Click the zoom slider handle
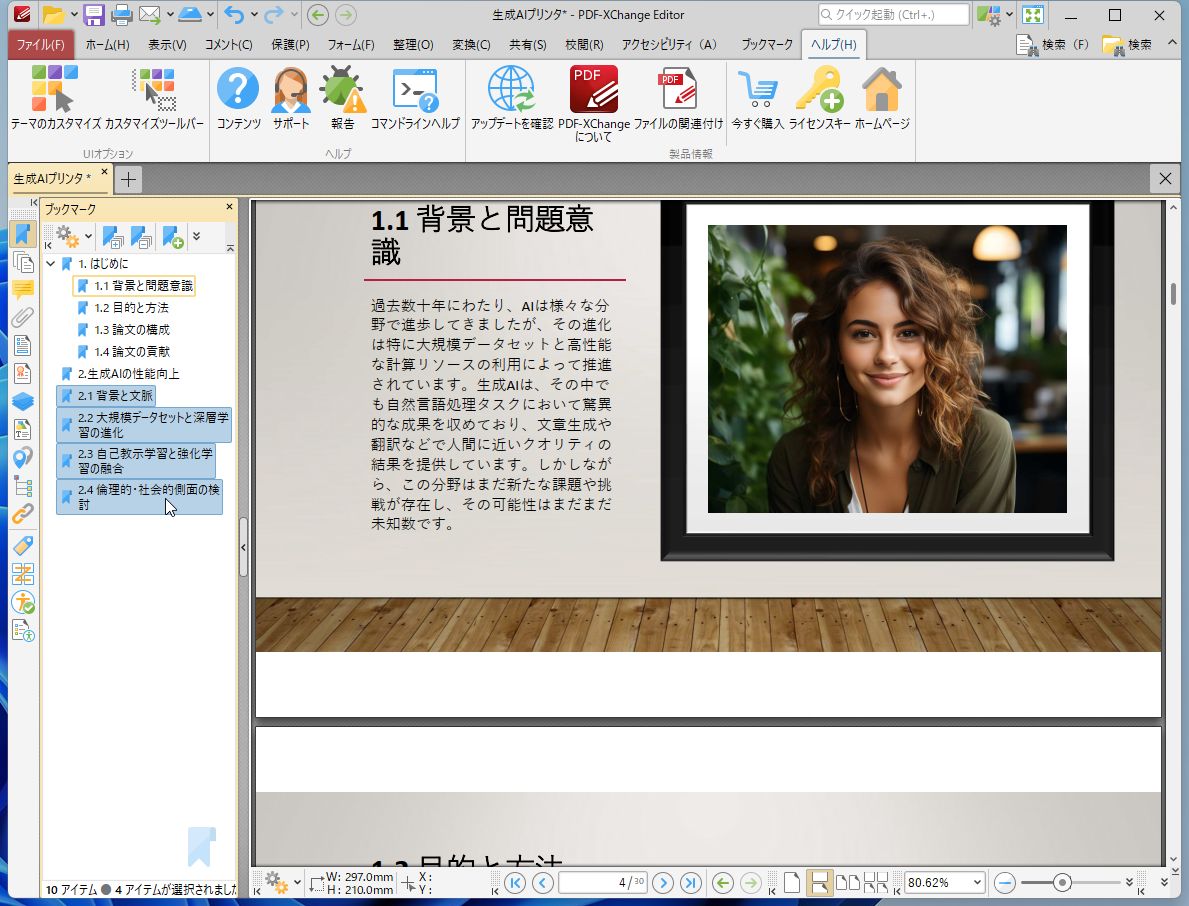This screenshot has height=906, width=1189. [x=1062, y=882]
